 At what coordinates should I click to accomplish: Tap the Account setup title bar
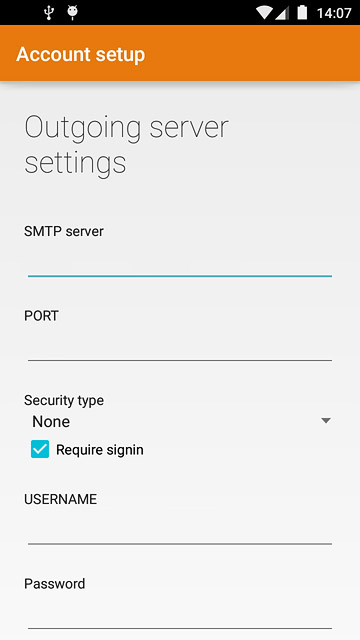coord(180,54)
